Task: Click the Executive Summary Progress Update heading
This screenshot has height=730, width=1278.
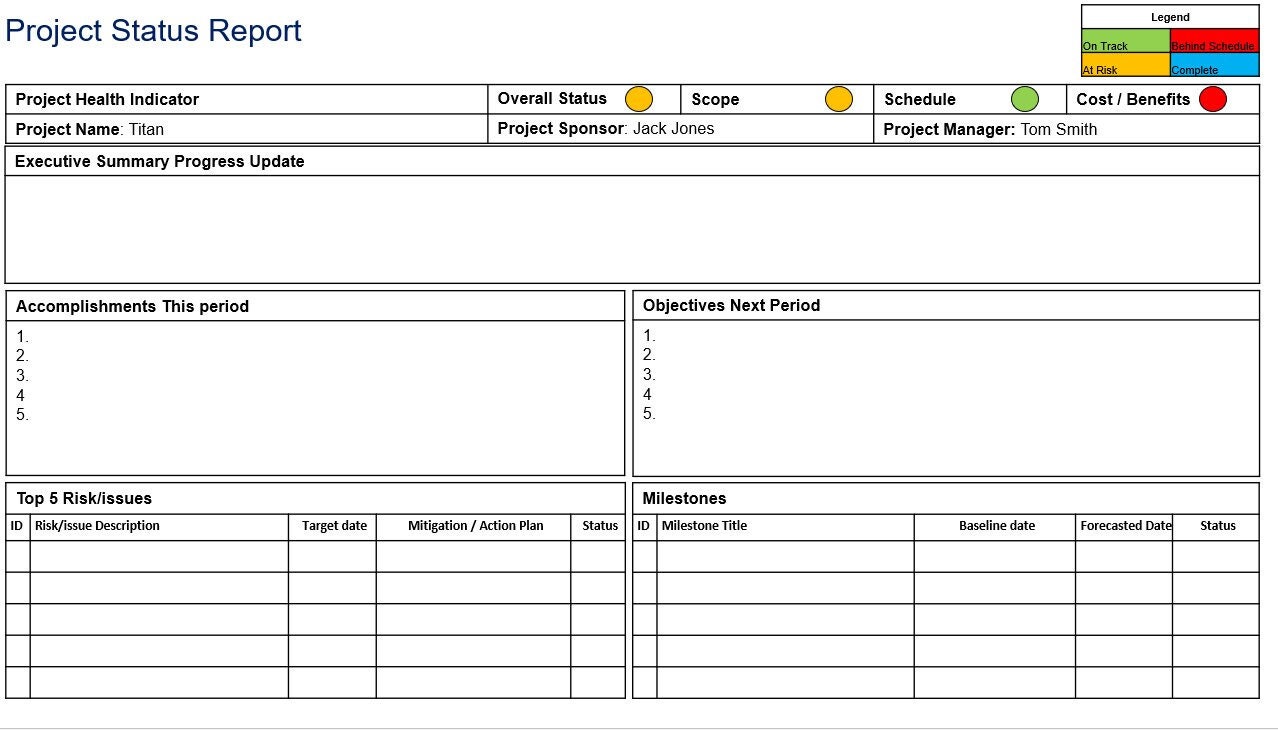Action: [160, 161]
